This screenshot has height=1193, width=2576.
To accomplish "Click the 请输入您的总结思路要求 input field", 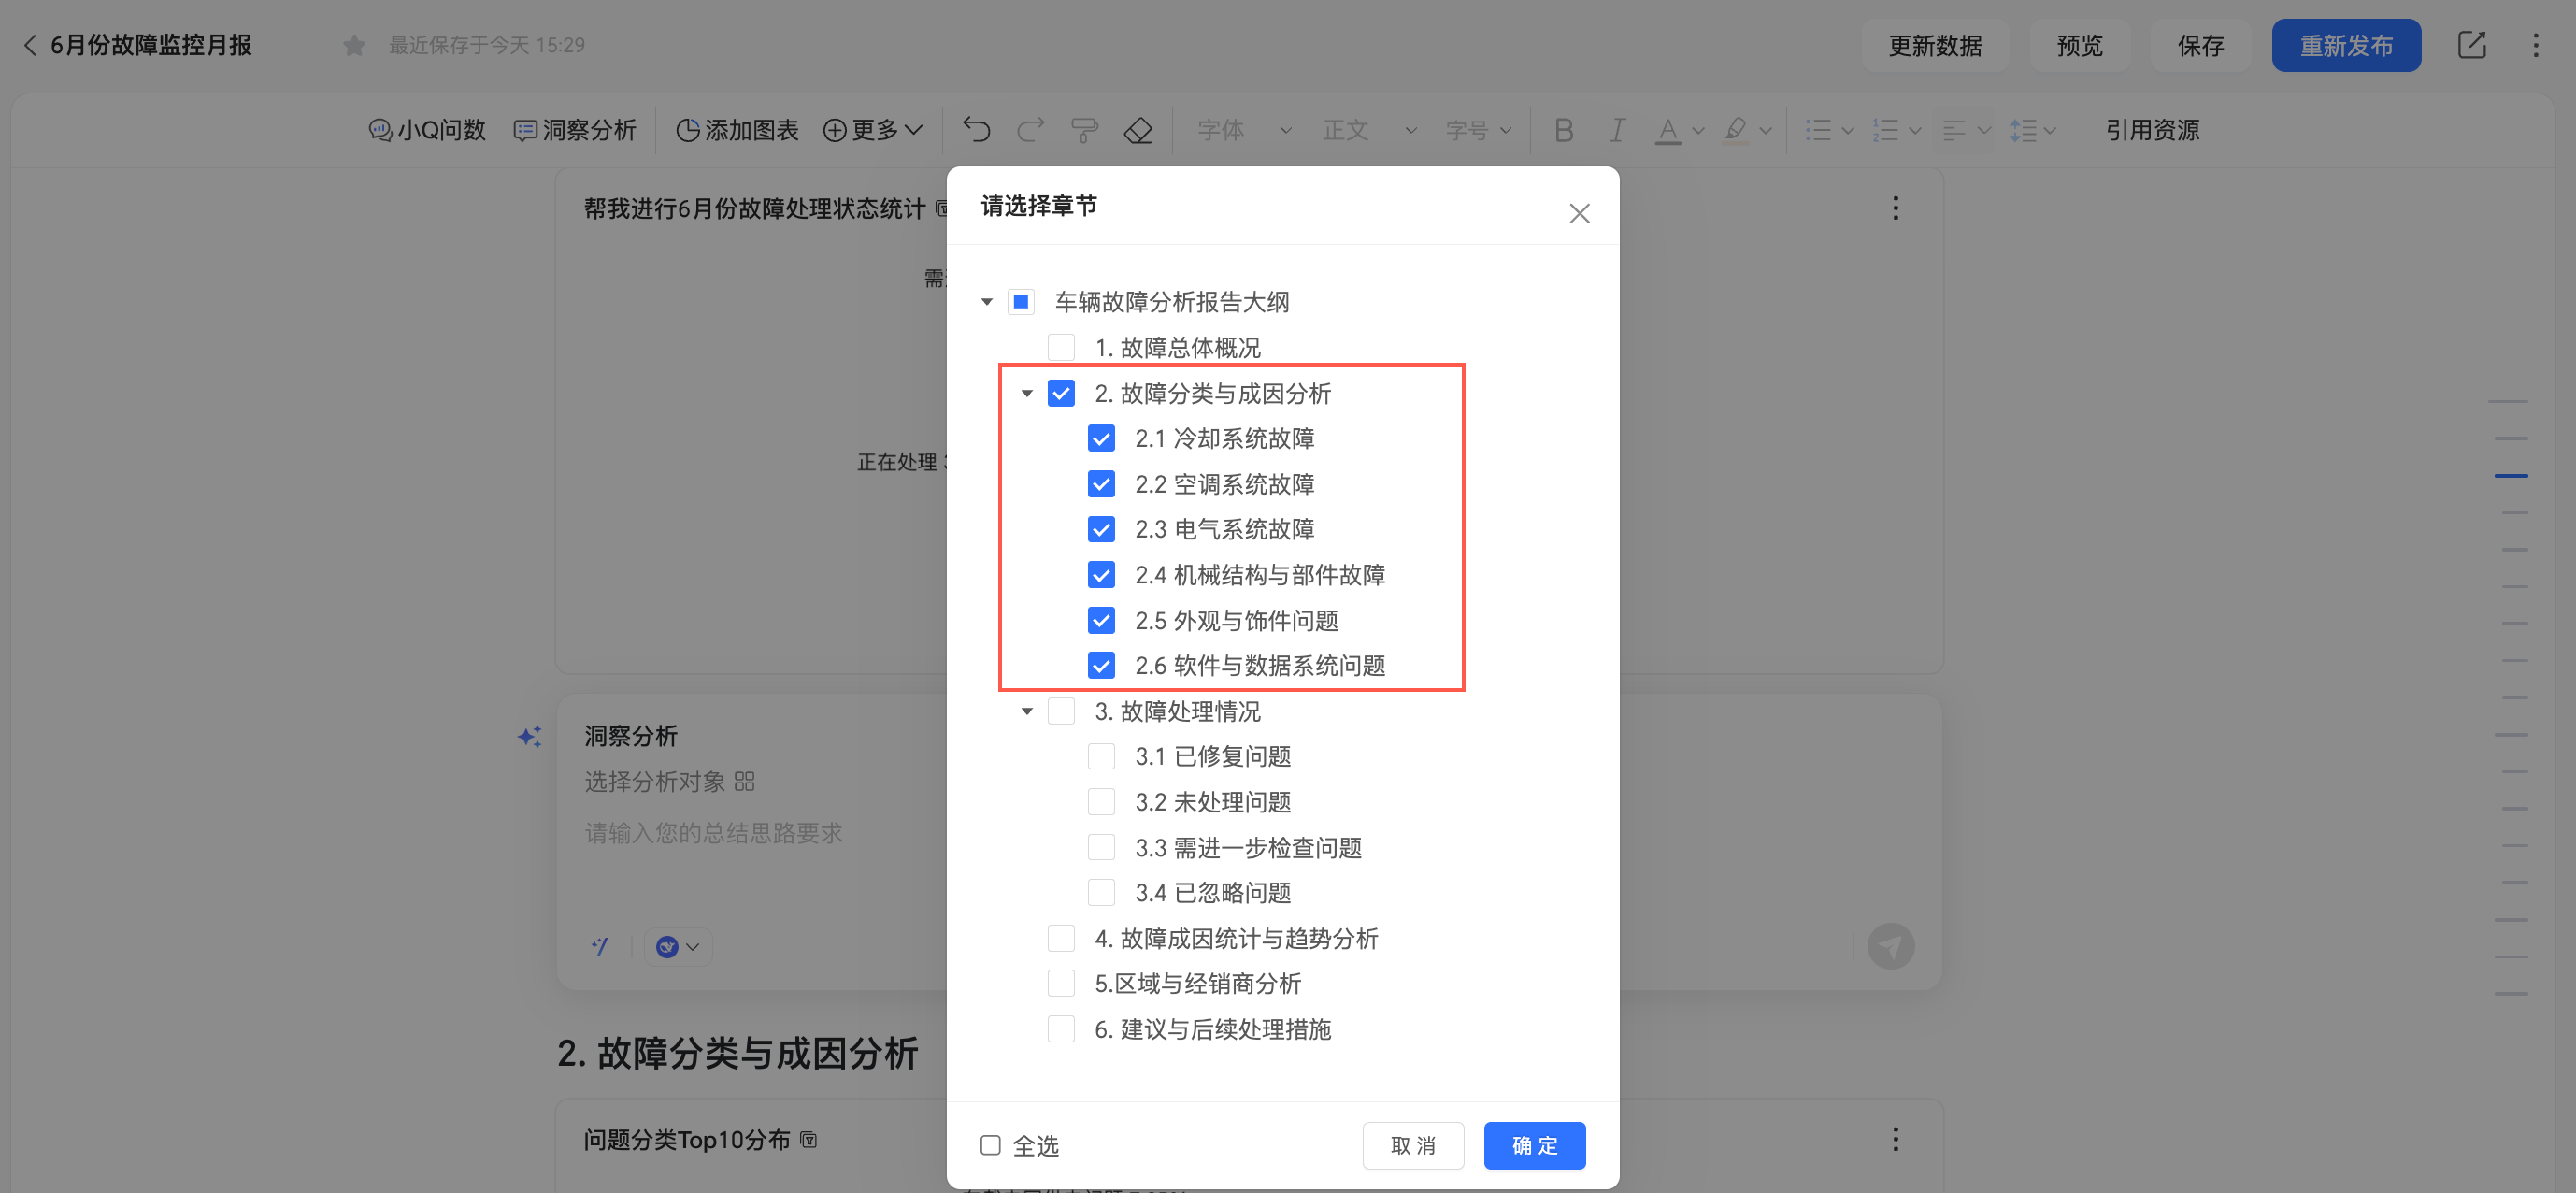I will [x=714, y=833].
